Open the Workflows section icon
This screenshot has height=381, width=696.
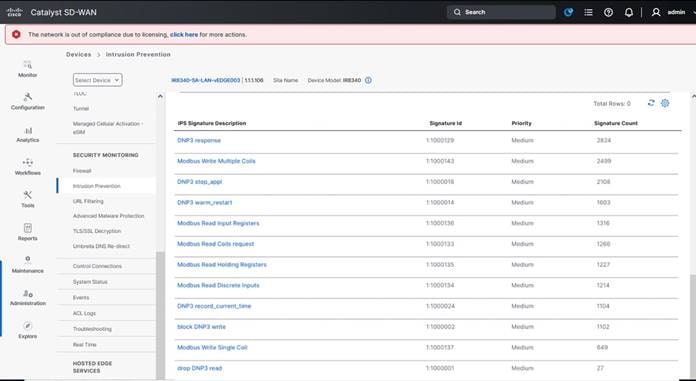(28, 163)
